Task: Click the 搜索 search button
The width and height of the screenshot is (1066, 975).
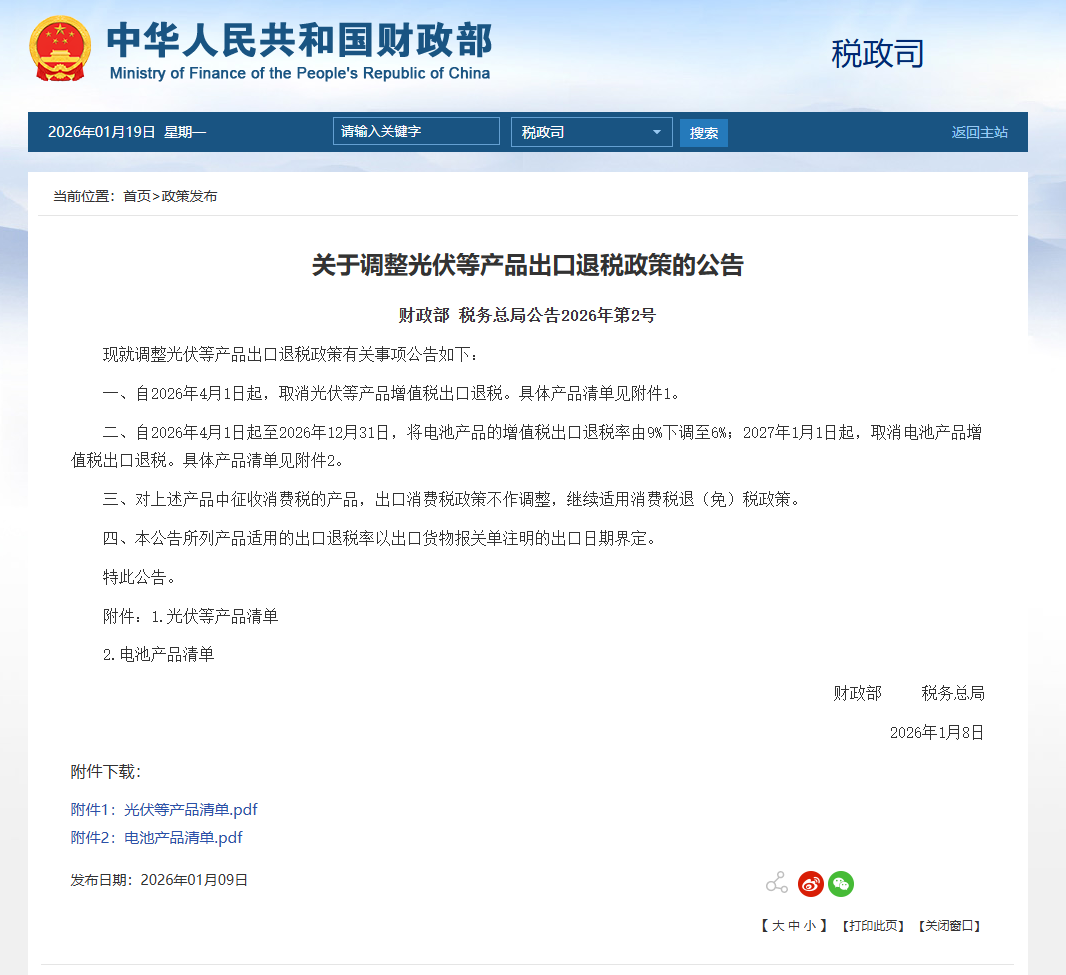Action: click(704, 133)
